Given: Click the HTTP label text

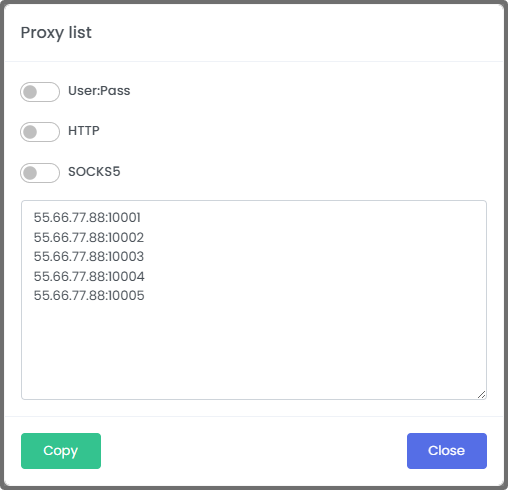Looking at the screenshot, I should [84, 131].
